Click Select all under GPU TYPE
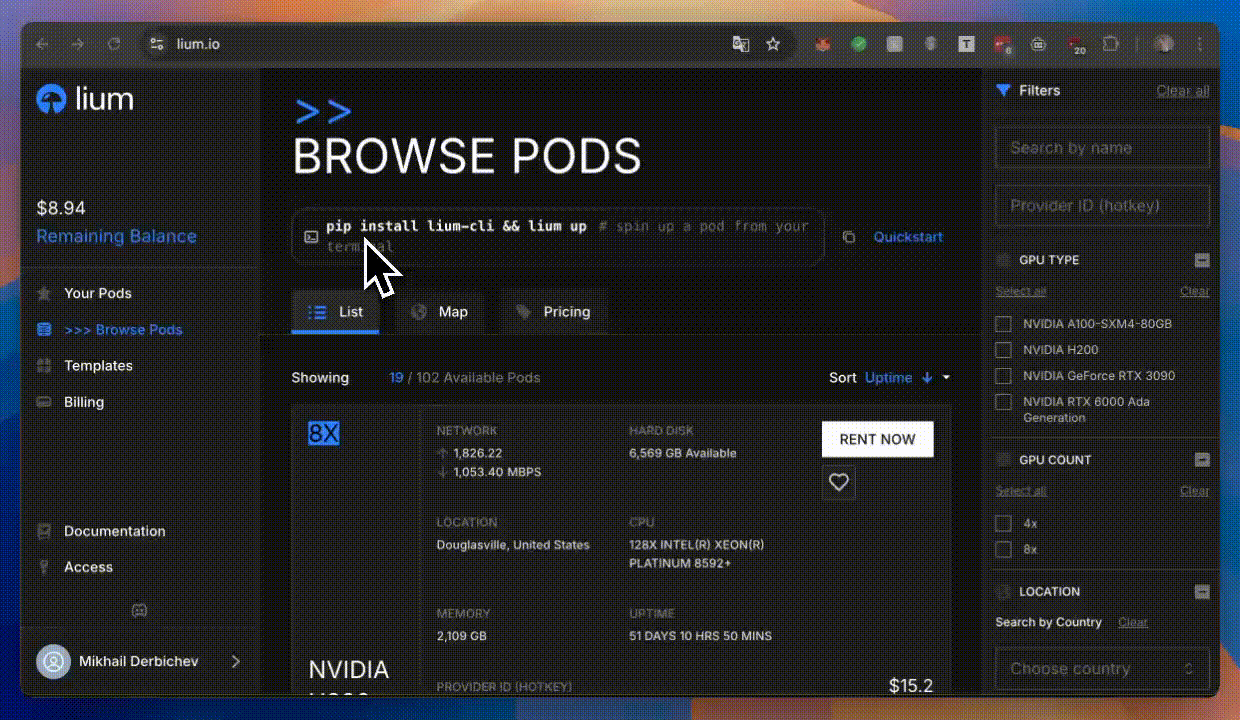Viewport: 1240px width, 720px height. pyautogui.click(x=1020, y=291)
